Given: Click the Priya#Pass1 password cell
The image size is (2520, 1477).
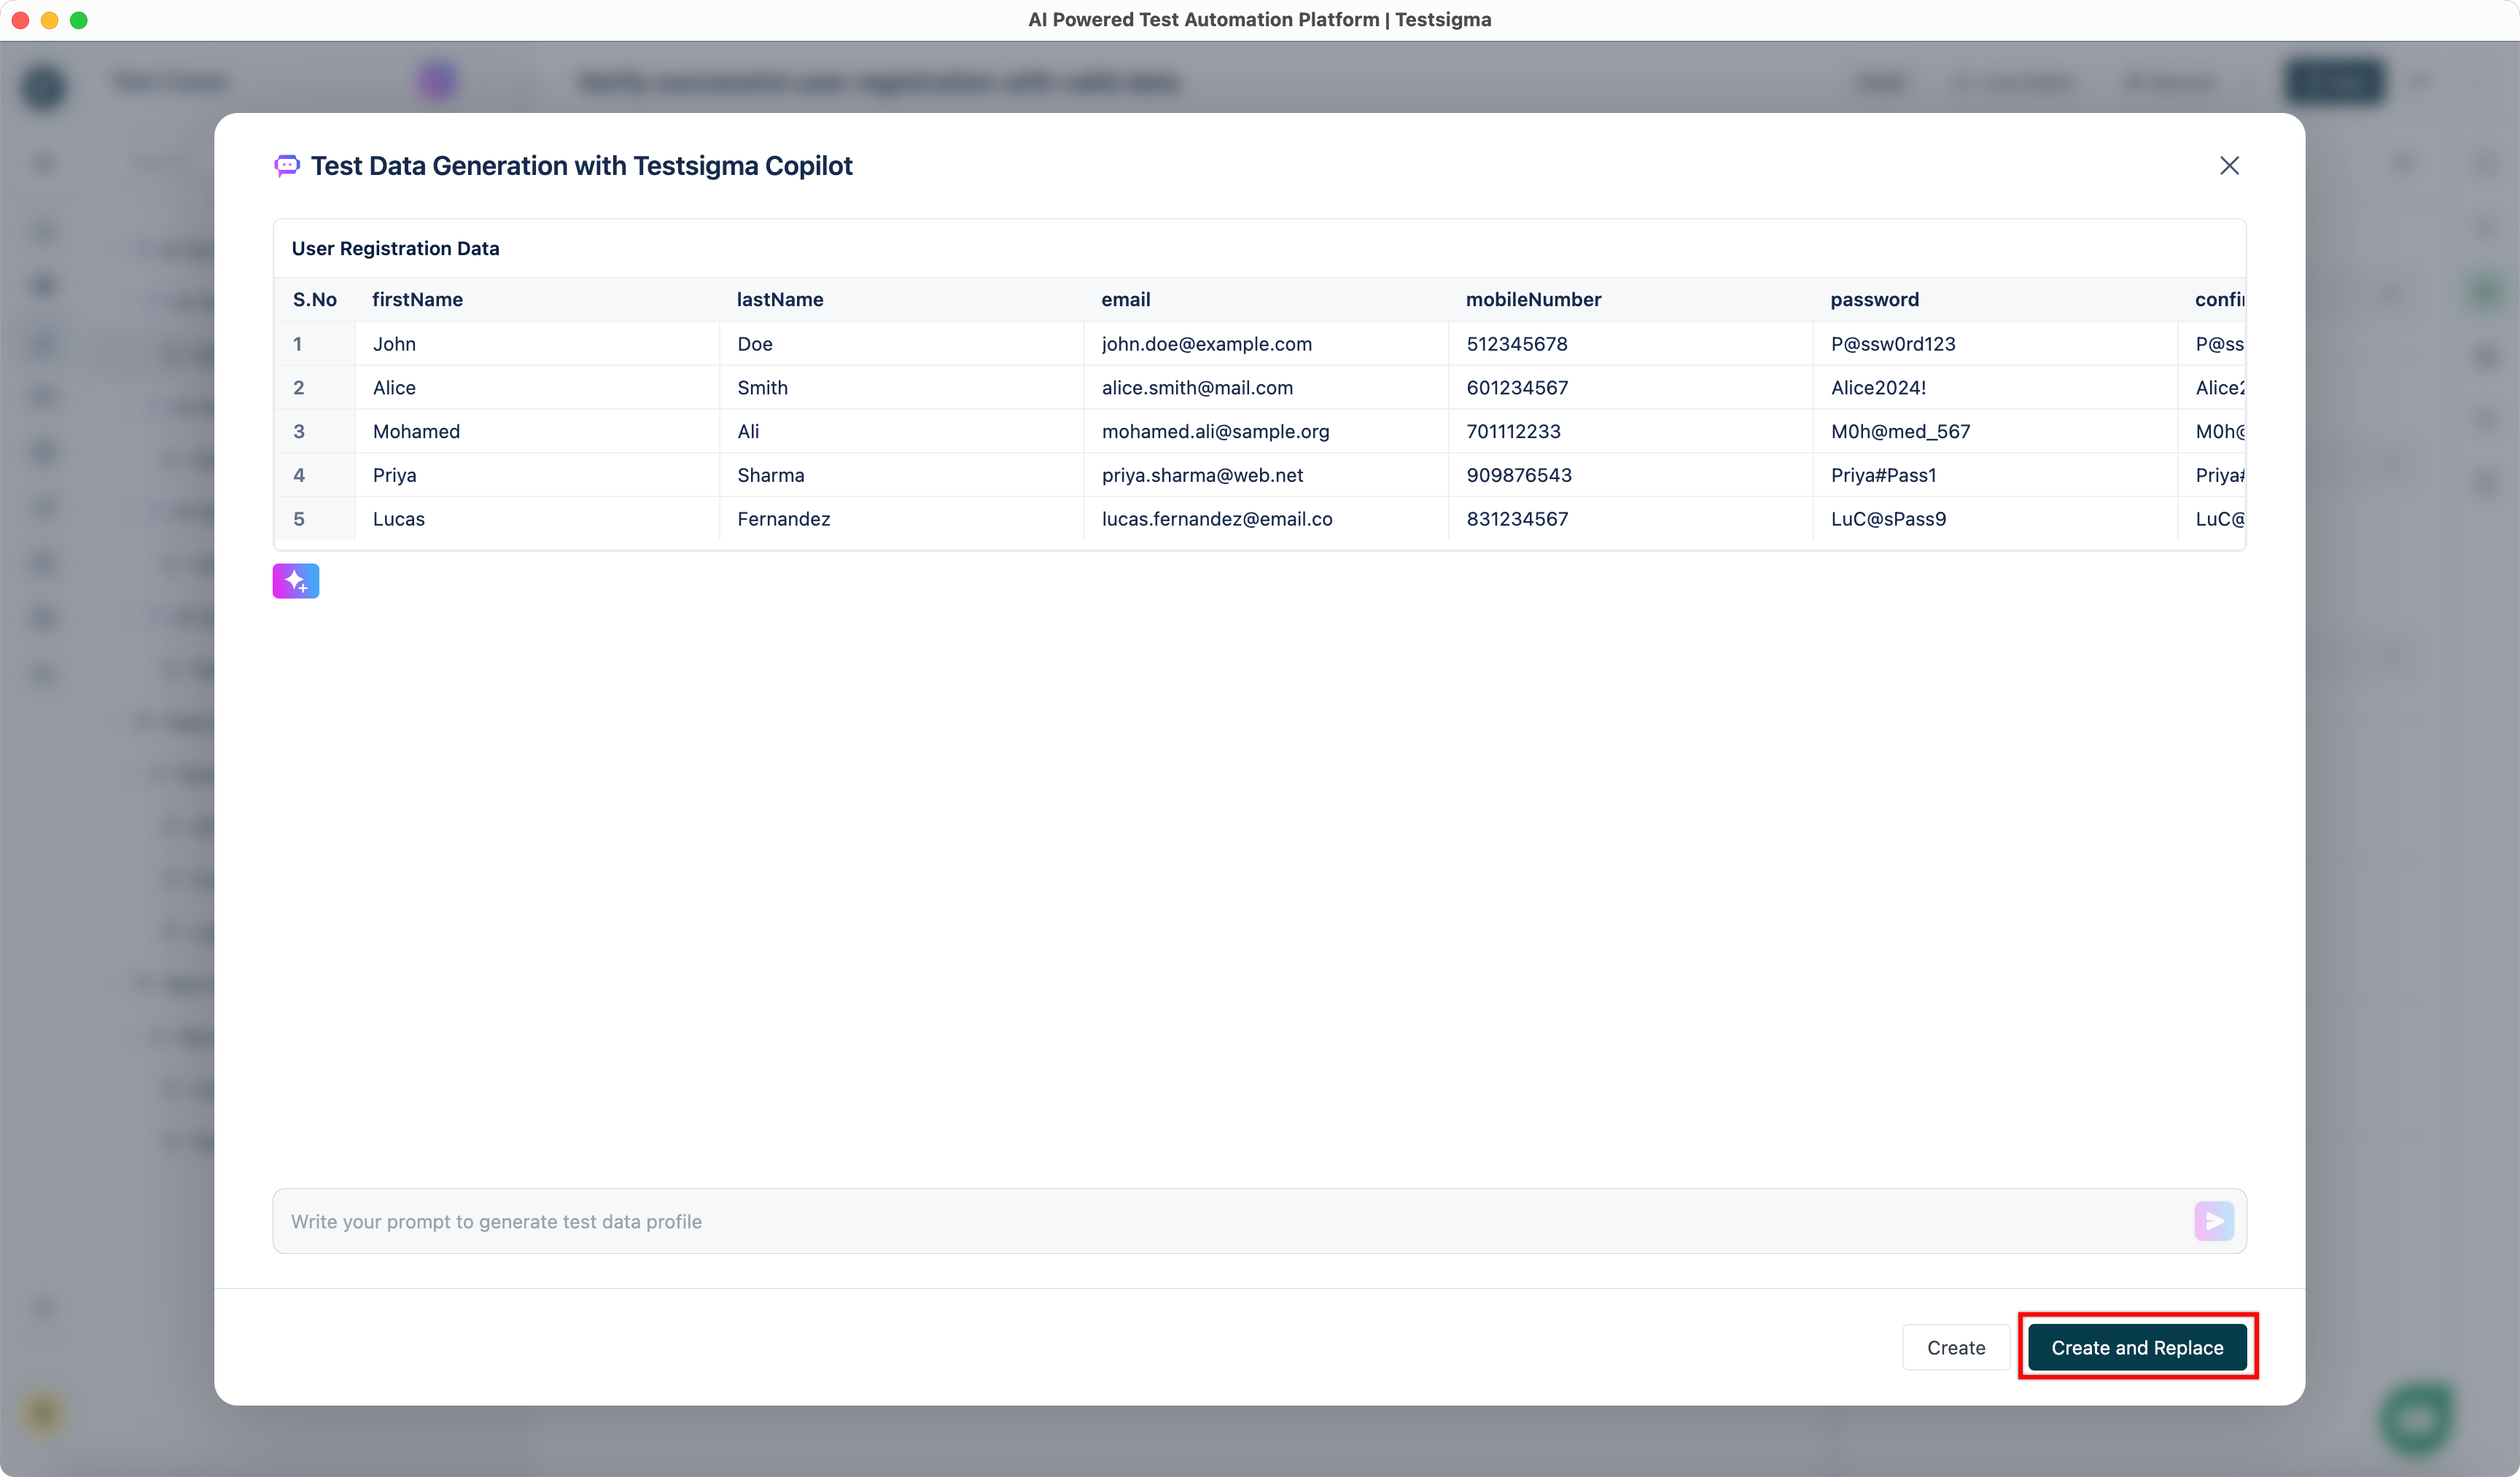Looking at the screenshot, I should point(1883,475).
